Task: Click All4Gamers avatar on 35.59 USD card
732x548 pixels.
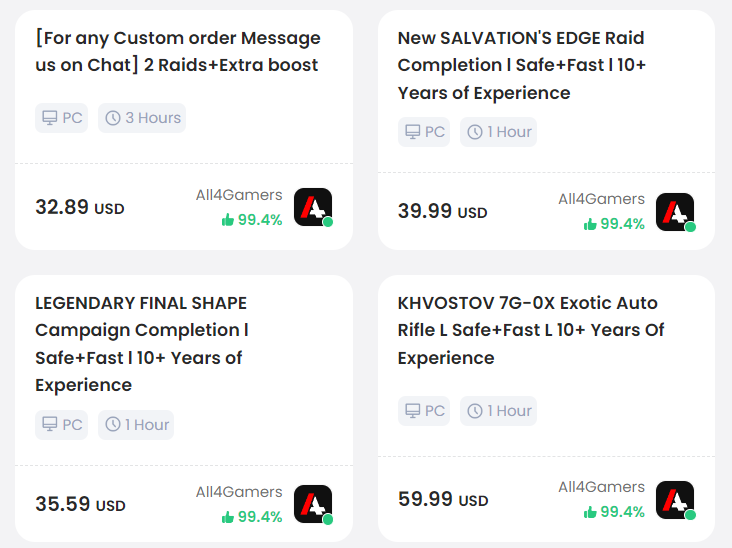Action: click(313, 504)
